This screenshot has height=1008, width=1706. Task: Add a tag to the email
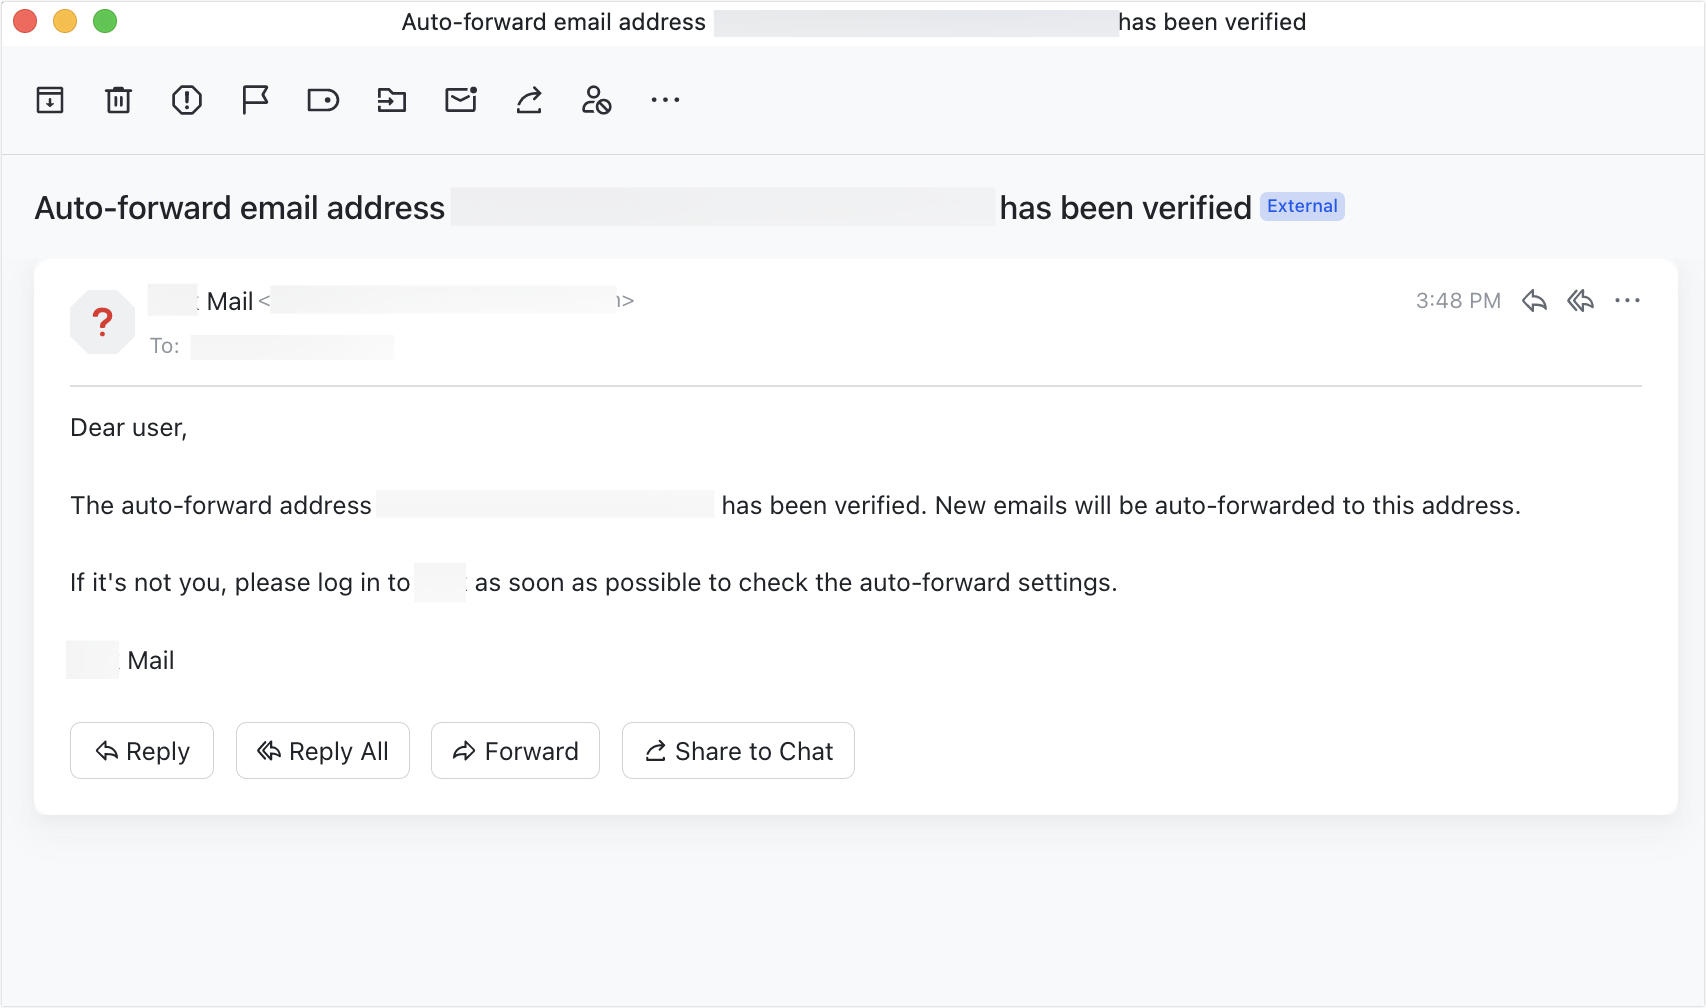[322, 100]
